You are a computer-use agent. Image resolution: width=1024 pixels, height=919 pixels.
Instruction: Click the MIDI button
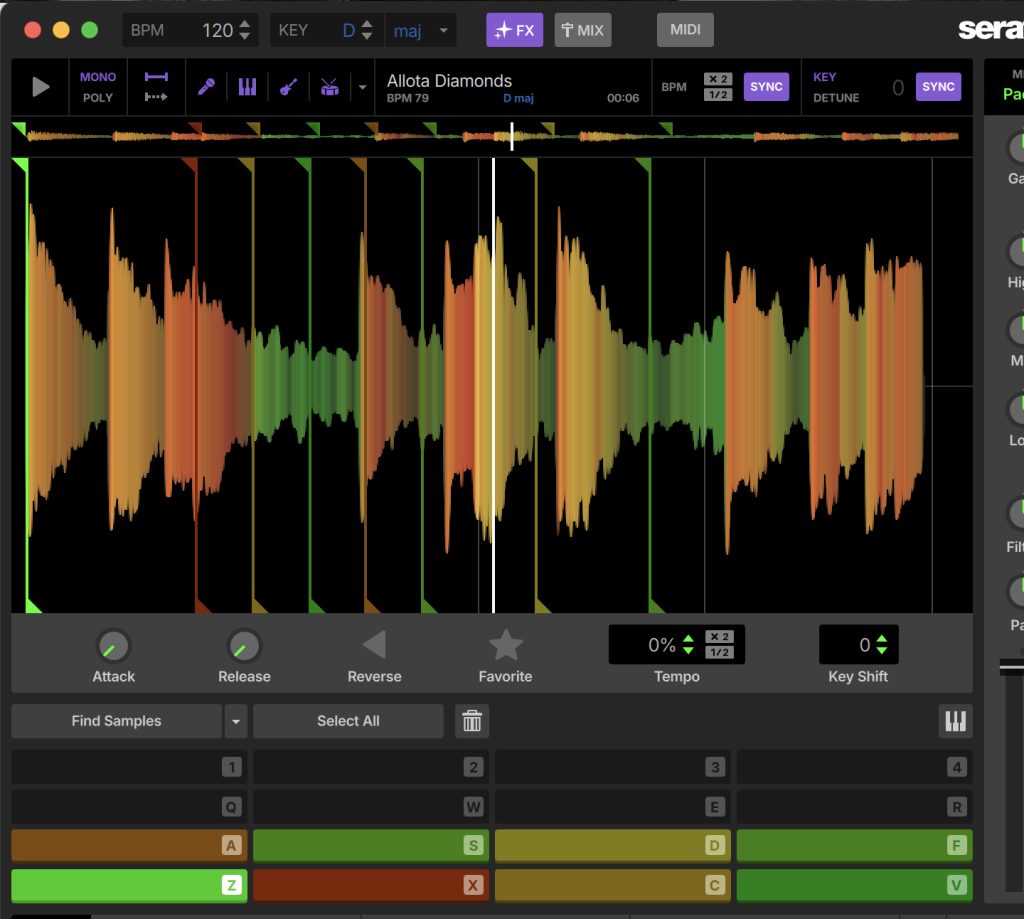(685, 30)
